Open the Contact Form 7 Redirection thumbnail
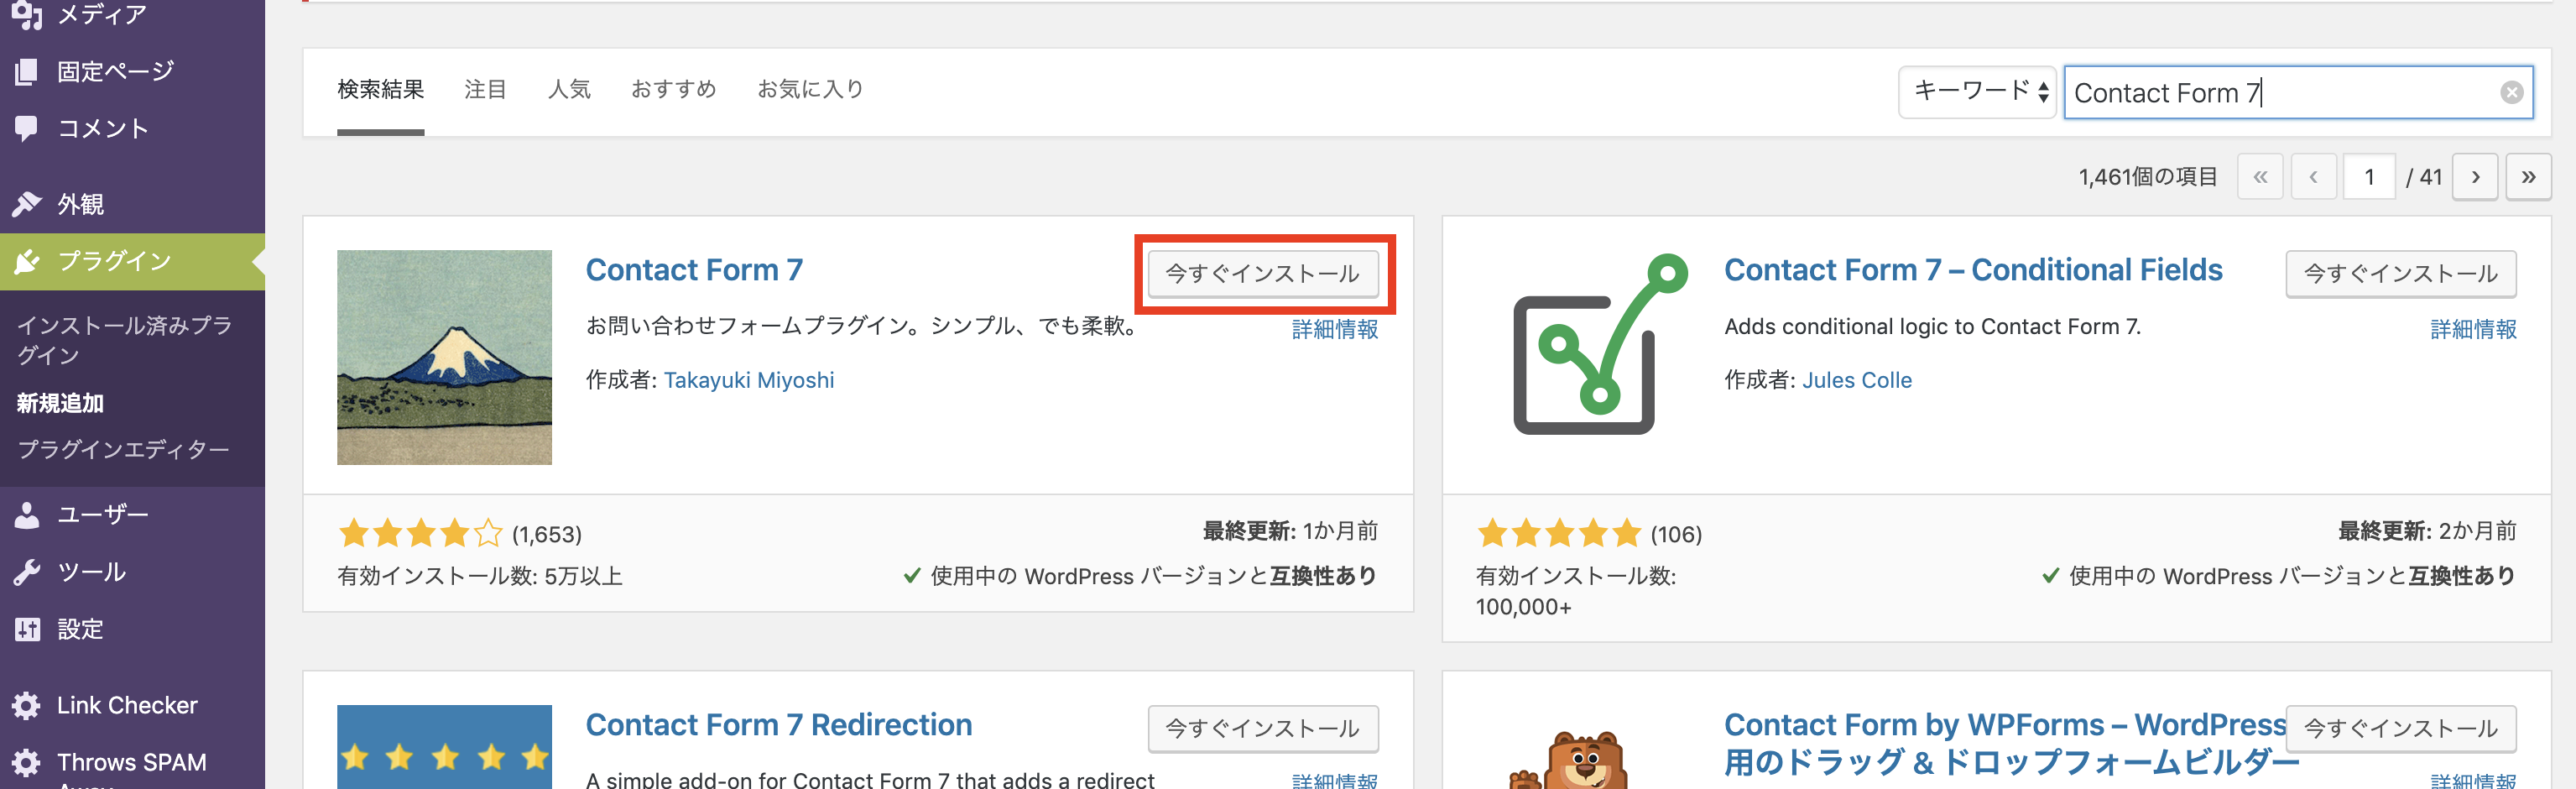Viewport: 2576px width, 789px height. coord(444,747)
